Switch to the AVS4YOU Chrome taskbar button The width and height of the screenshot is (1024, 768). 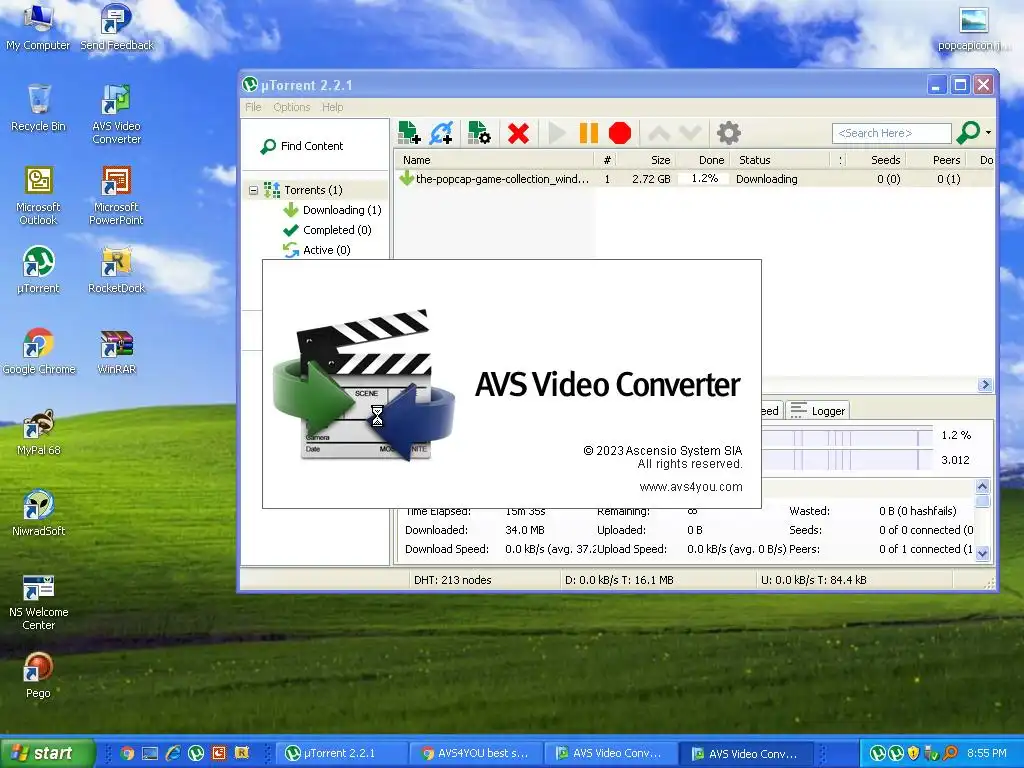pyautogui.click(x=475, y=754)
